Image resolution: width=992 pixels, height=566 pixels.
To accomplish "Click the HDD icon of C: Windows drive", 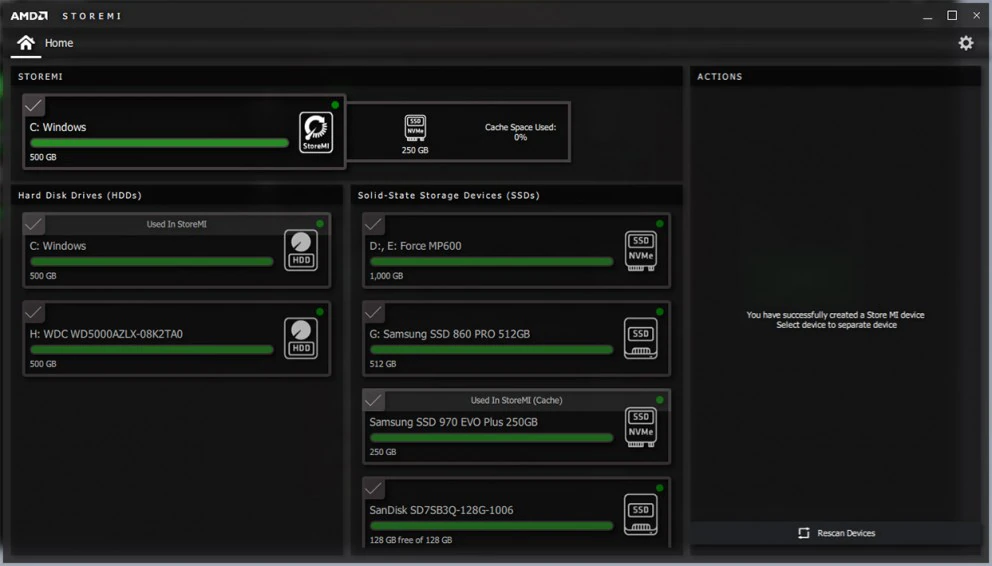I will click(x=301, y=250).
